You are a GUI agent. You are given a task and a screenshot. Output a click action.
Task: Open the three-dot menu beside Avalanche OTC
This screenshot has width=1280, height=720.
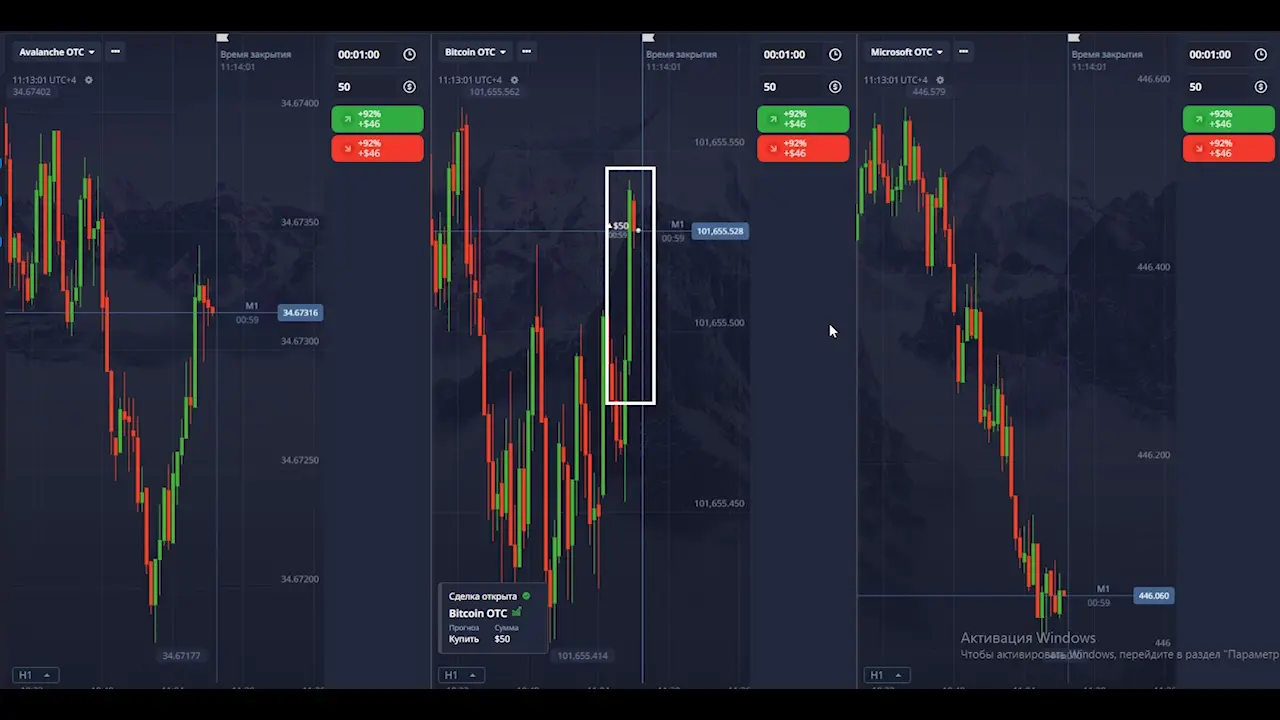(x=115, y=51)
